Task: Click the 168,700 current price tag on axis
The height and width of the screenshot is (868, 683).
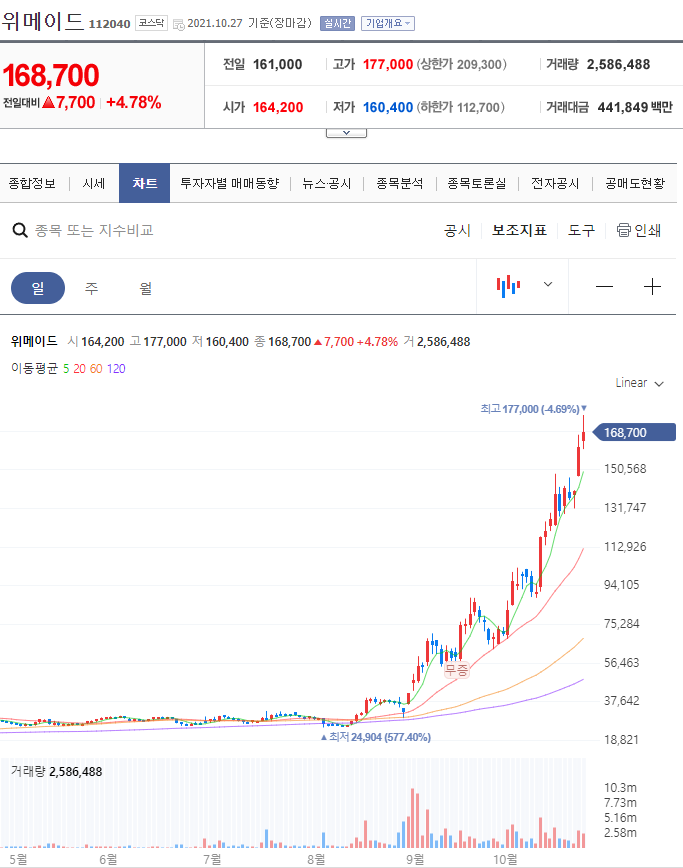Action: click(634, 432)
